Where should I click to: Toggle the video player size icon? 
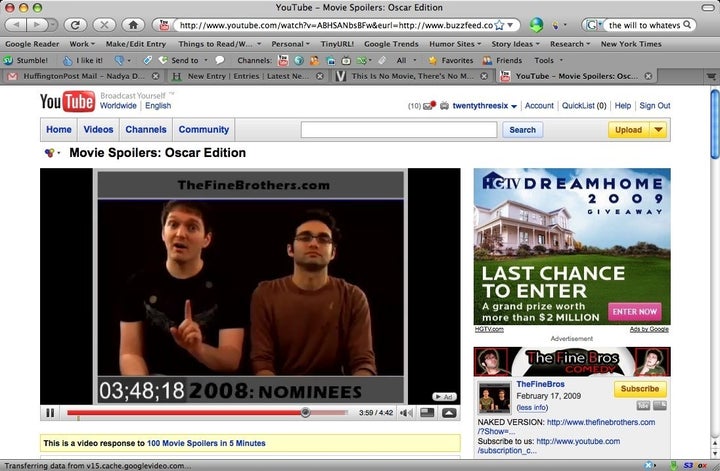(x=427, y=413)
